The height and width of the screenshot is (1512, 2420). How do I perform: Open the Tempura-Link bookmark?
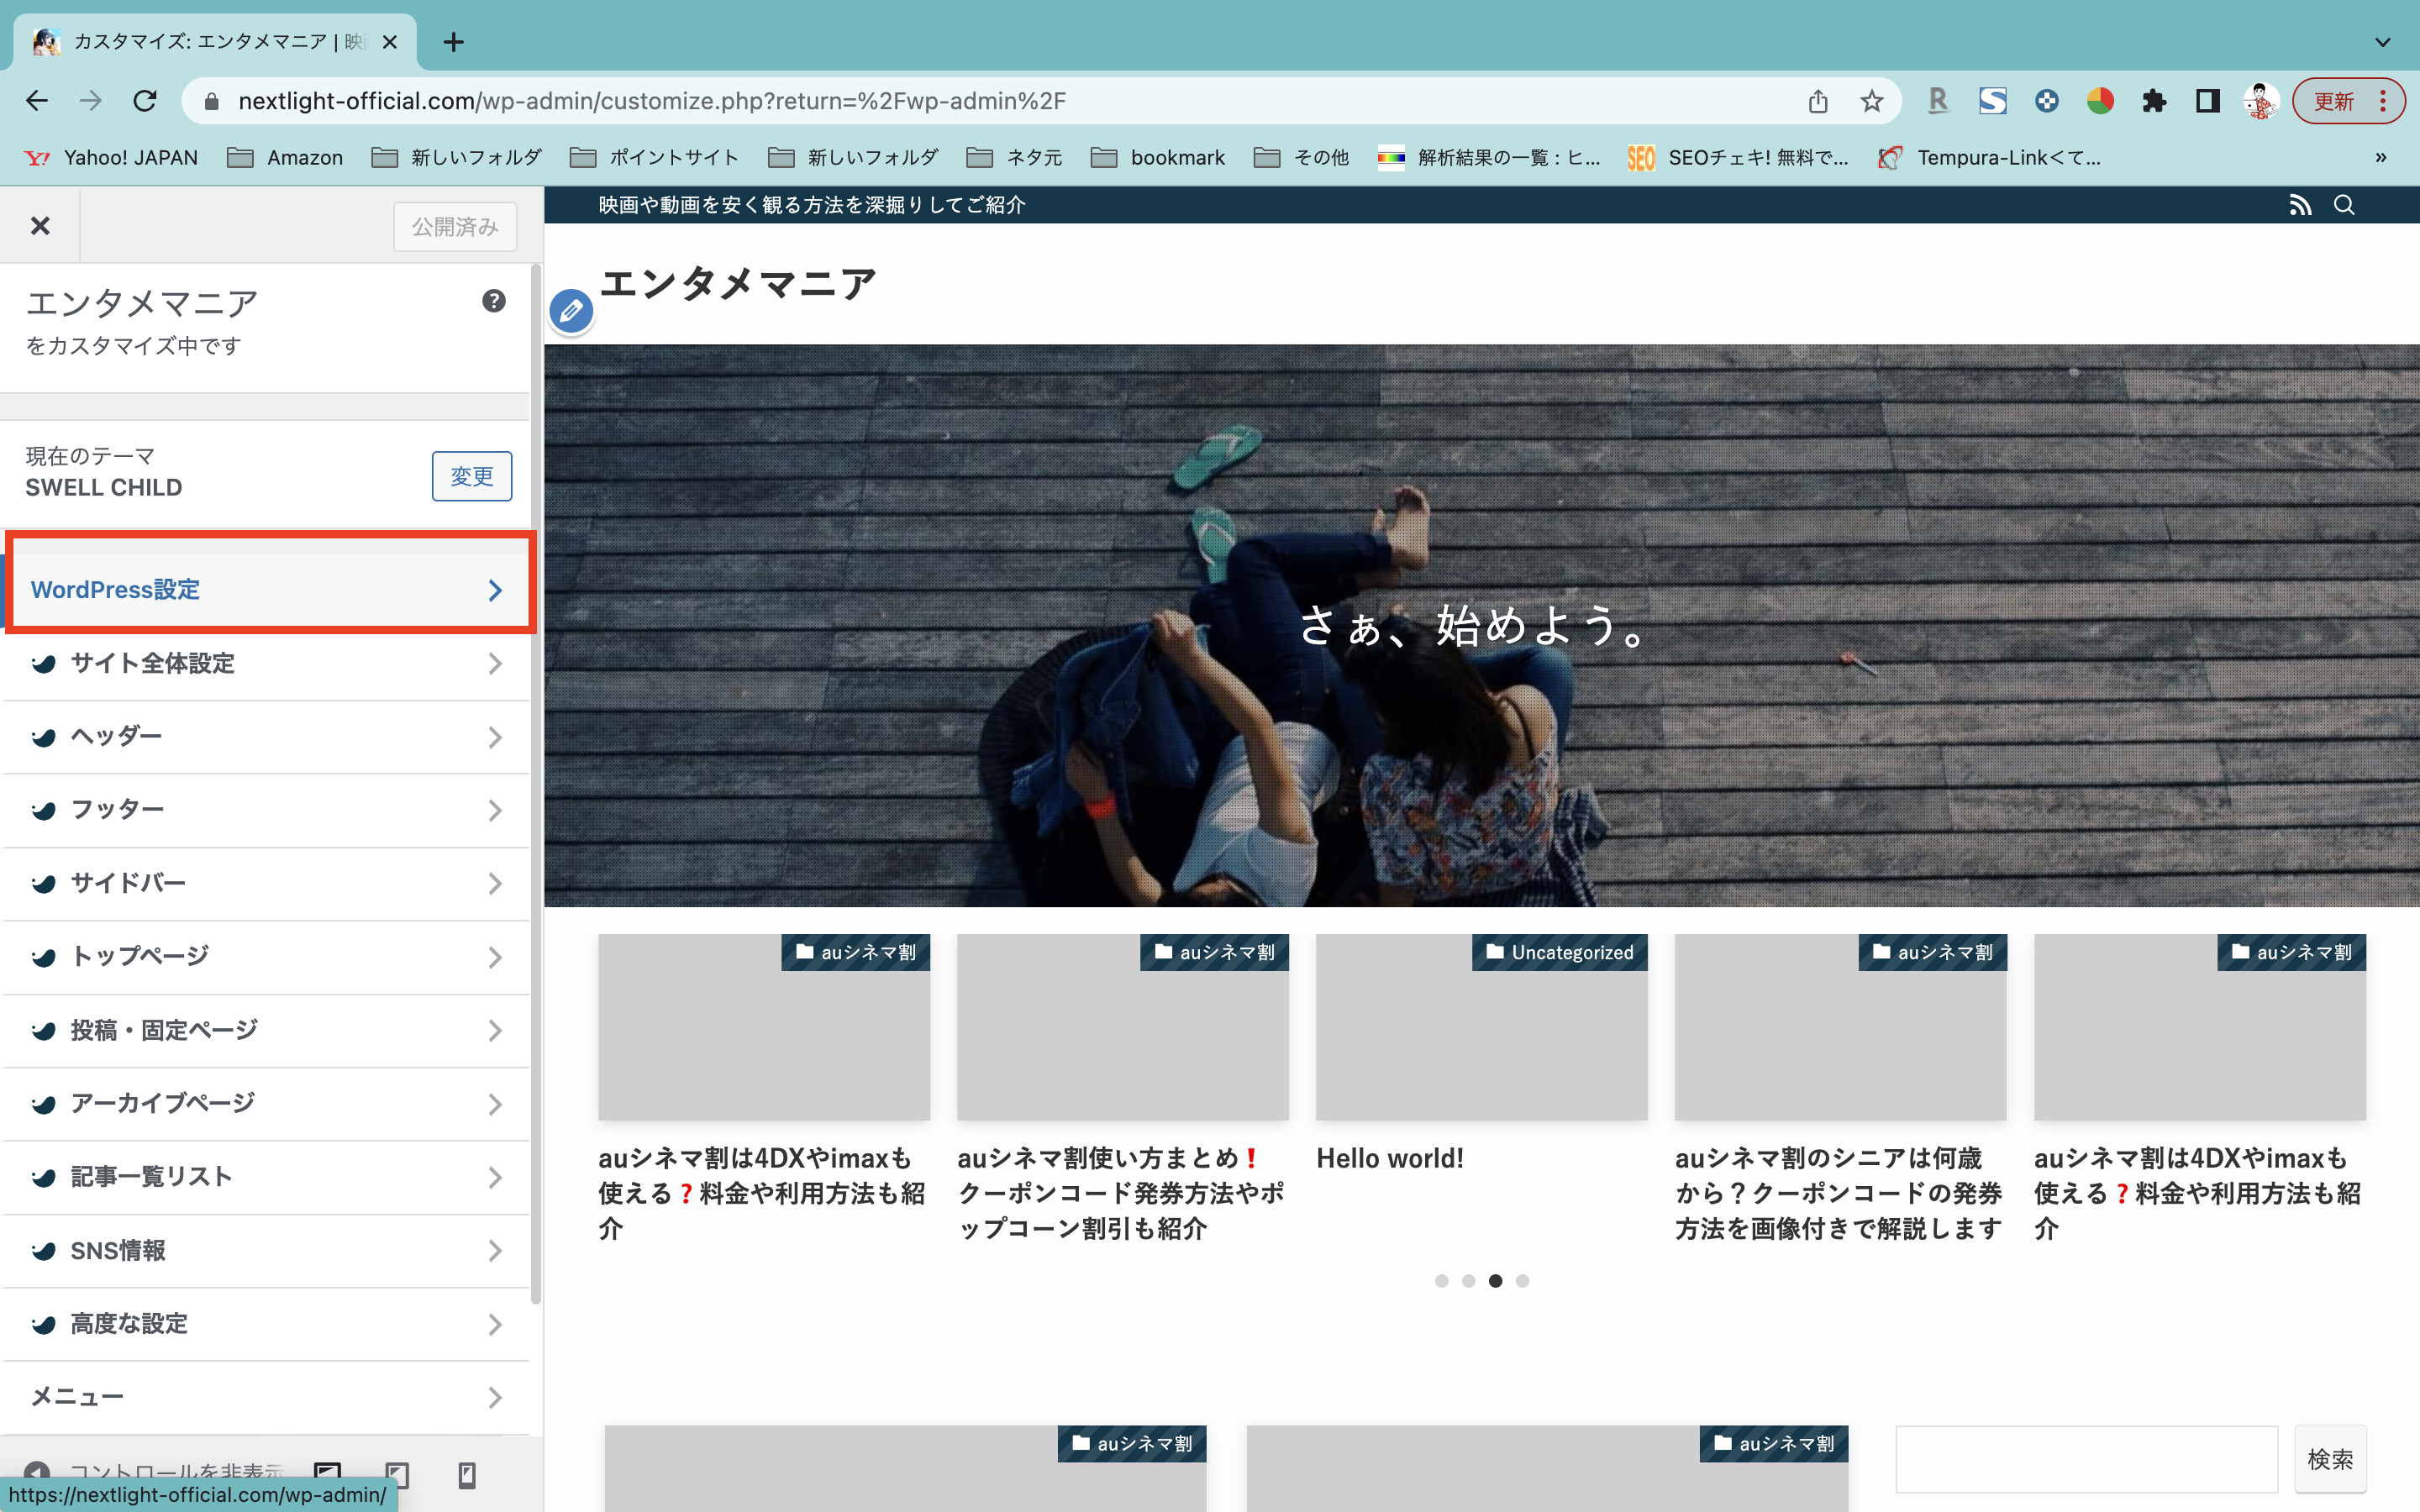[x=1990, y=157]
